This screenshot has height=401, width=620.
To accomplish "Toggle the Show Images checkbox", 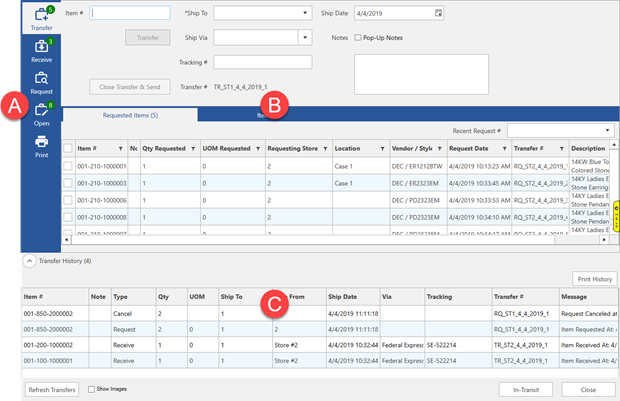I will 92,387.
